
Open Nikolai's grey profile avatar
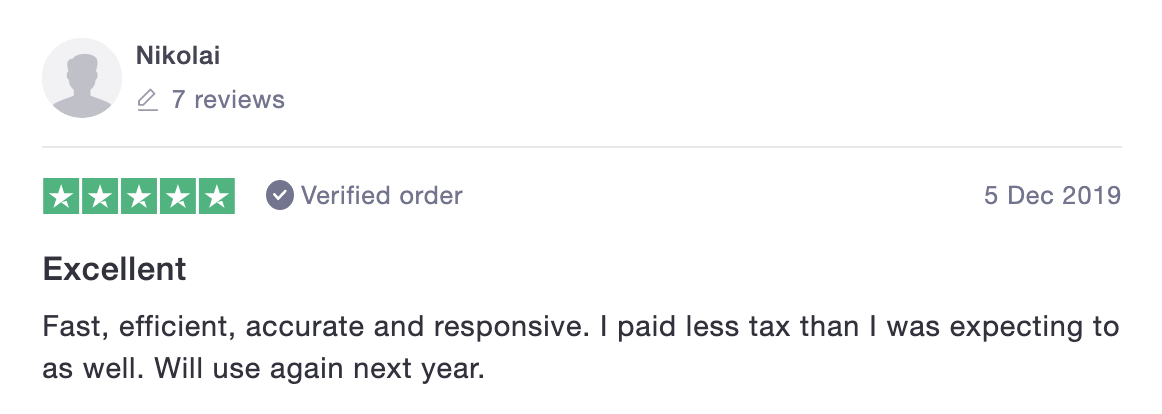click(82, 78)
